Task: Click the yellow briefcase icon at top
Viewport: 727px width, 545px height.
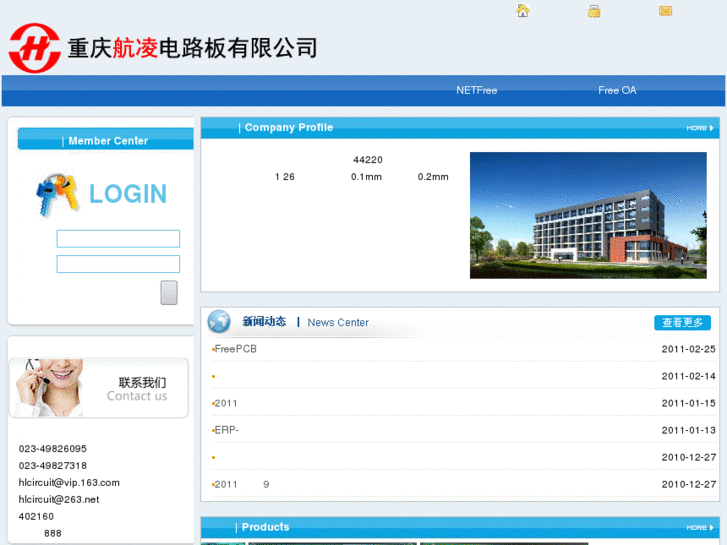Action: click(594, 11)
